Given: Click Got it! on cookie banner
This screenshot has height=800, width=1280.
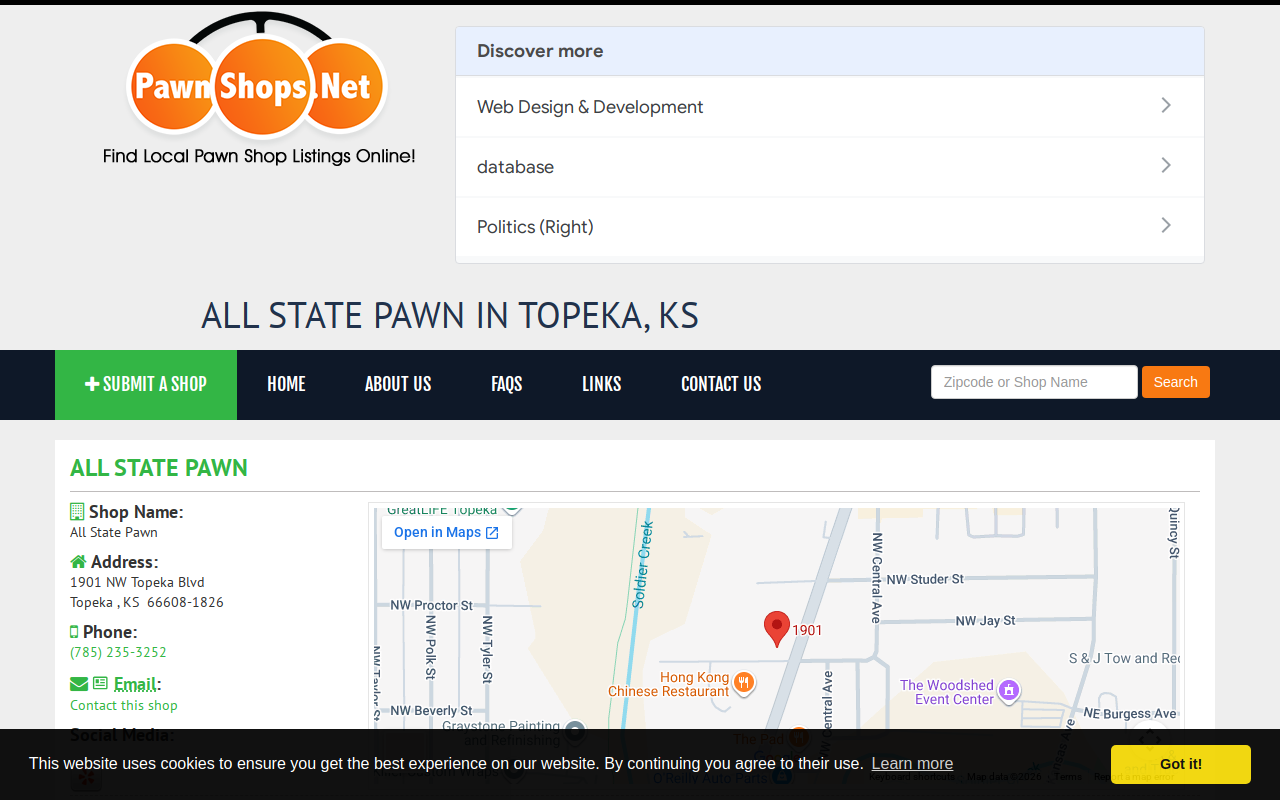Looking at the screenshot, I should (x=1181, y=764).
